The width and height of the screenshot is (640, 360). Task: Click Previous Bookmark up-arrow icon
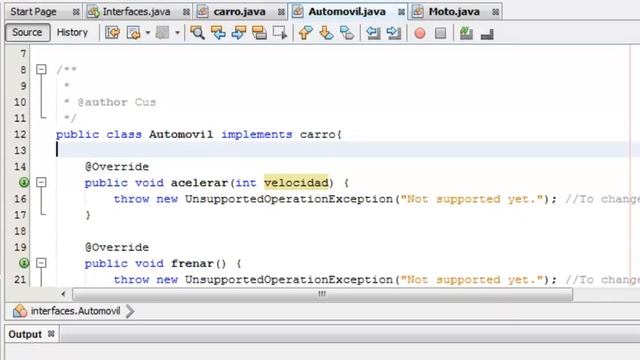305,33
